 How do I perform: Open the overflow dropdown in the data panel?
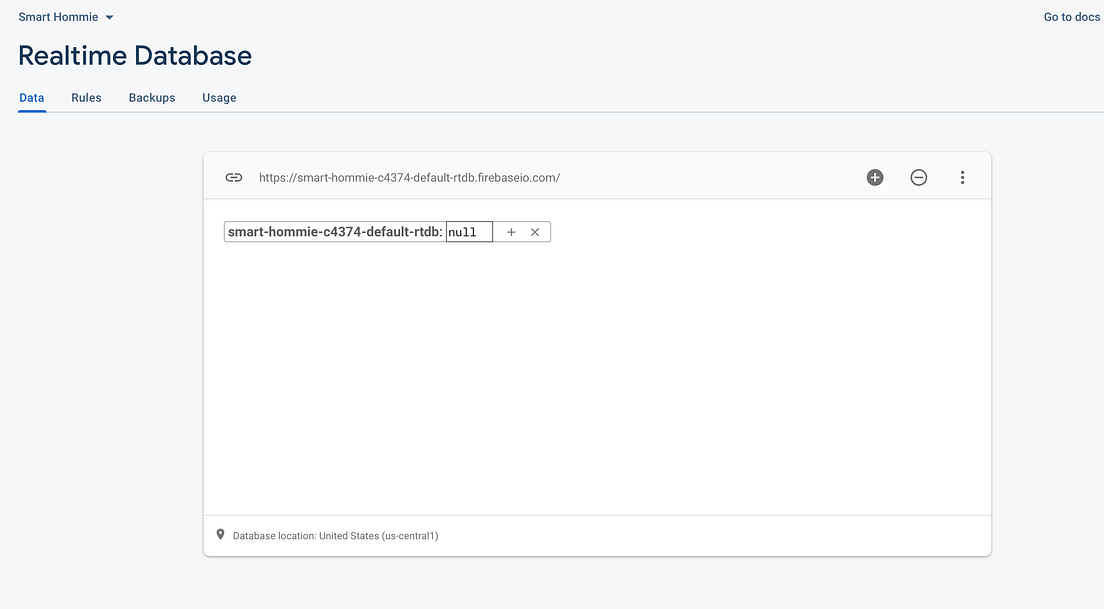pyautogui.click(x=962, y=177)
